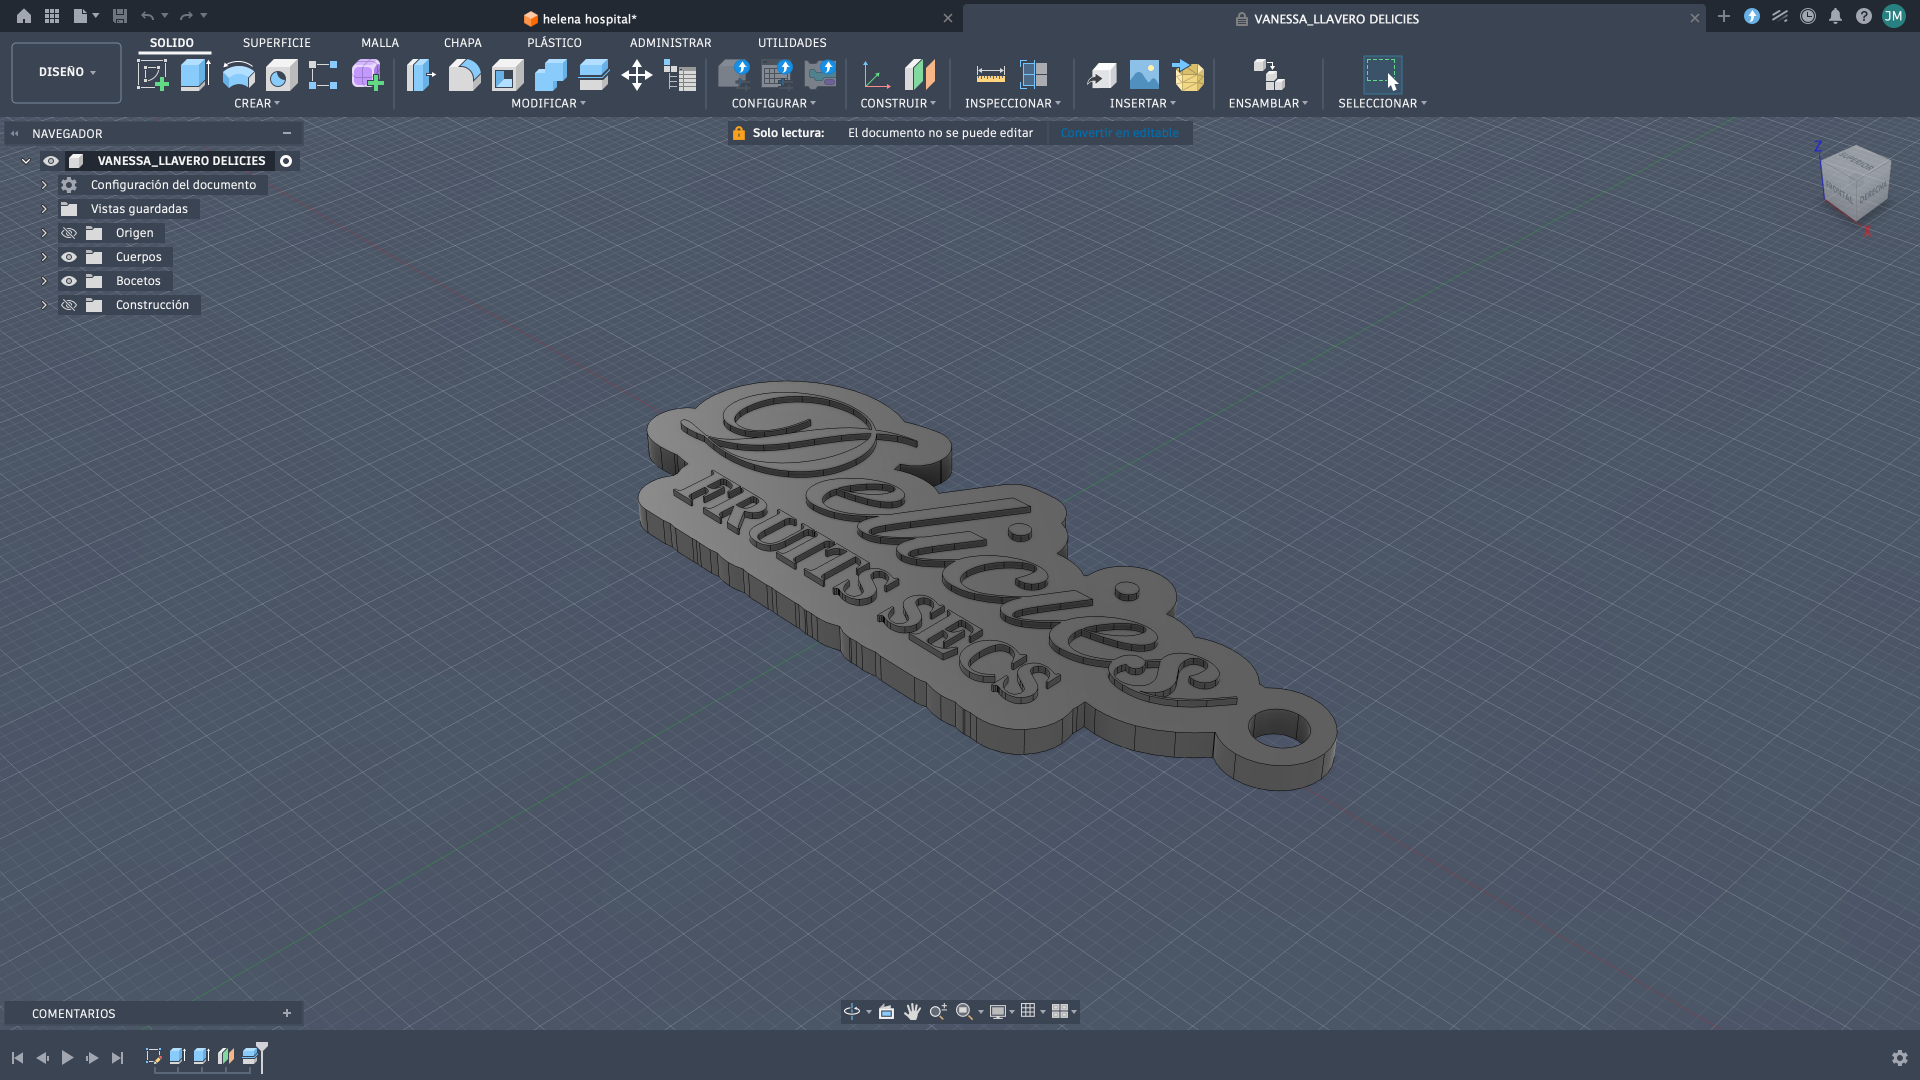The width and height of the screenshot is (1920, 1080).
Task: Click New Component icon in ENSAMBLAR
Action: pos(1268,75)
